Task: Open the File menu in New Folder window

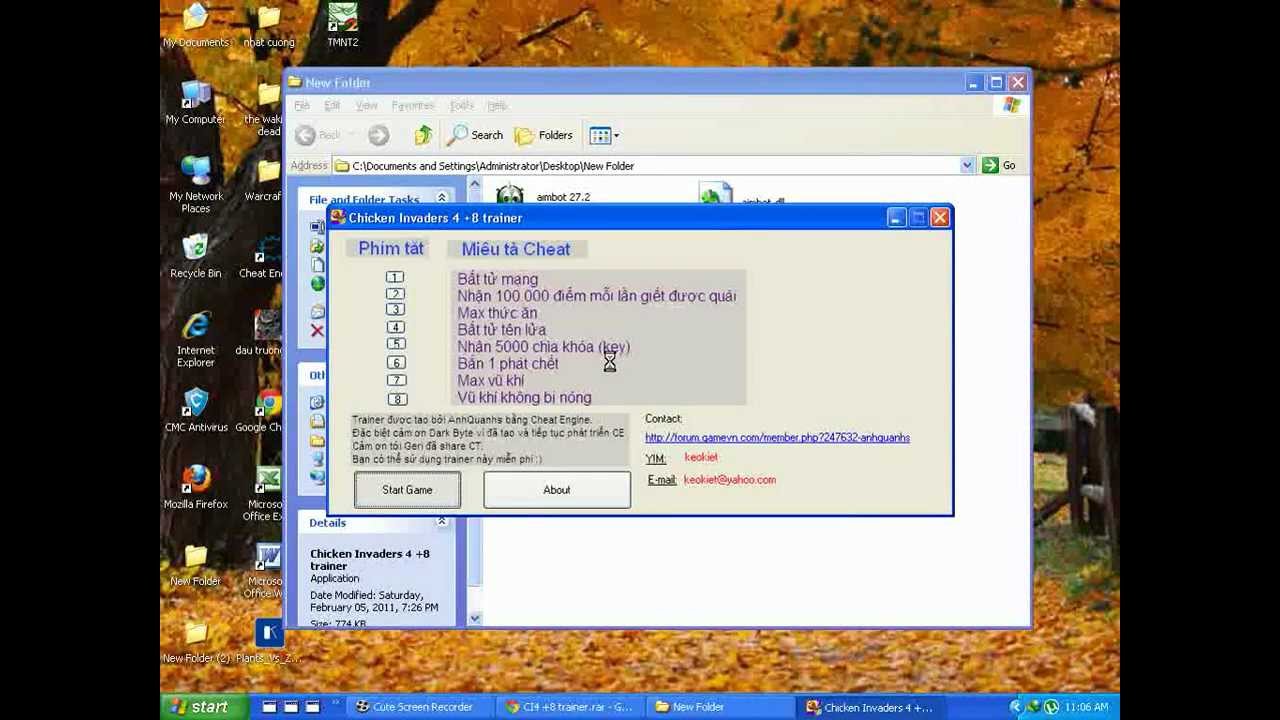Action: coord(302,105)
